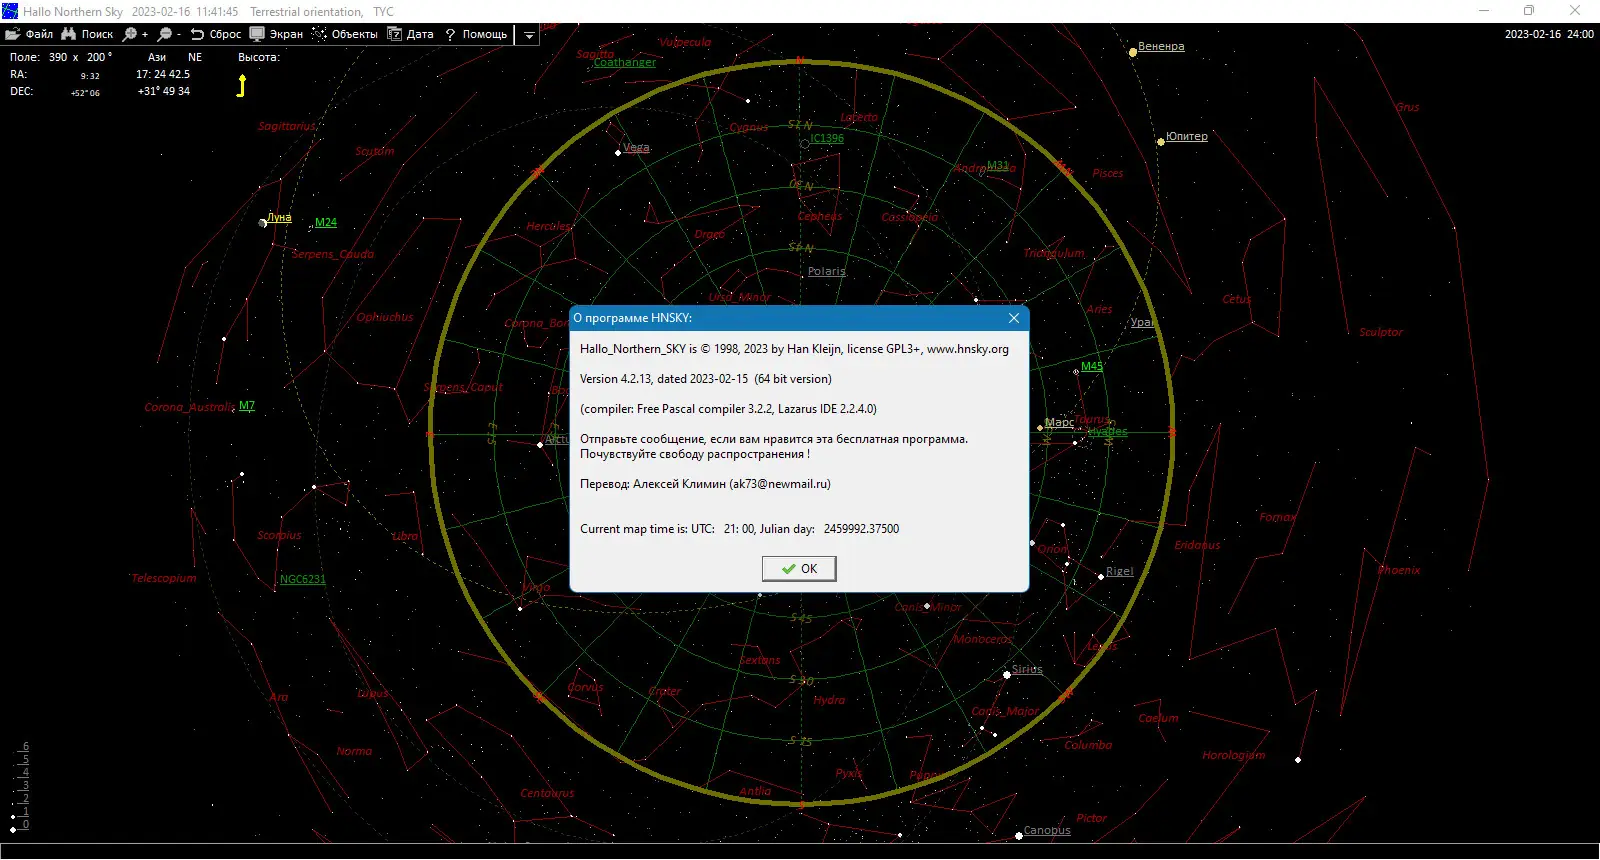Open the Объекты menu

(x=345, y=34)
